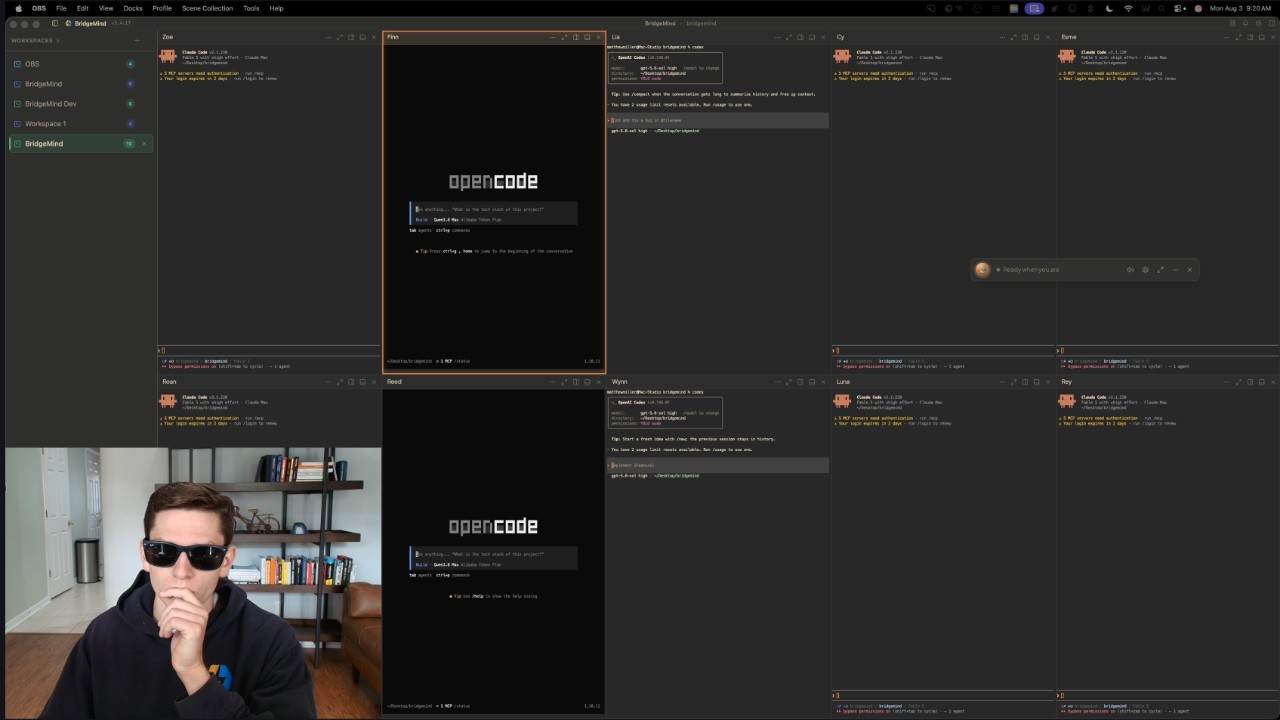
Task: Open voice assistant settings gear
Action: [1145, 270]
